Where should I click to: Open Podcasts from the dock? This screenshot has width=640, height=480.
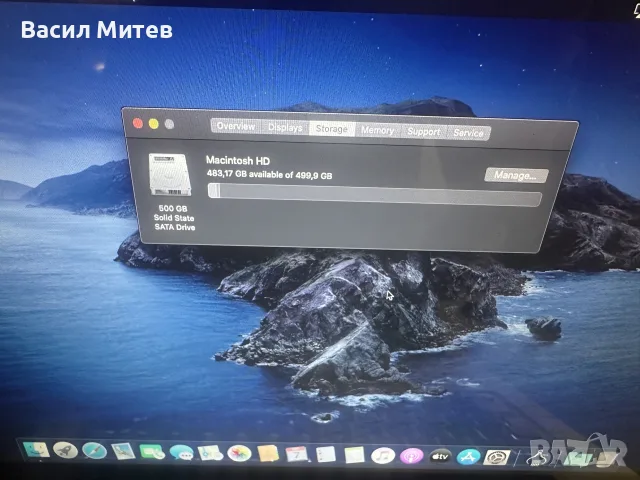pyautogui.click(x=411, y=456)
